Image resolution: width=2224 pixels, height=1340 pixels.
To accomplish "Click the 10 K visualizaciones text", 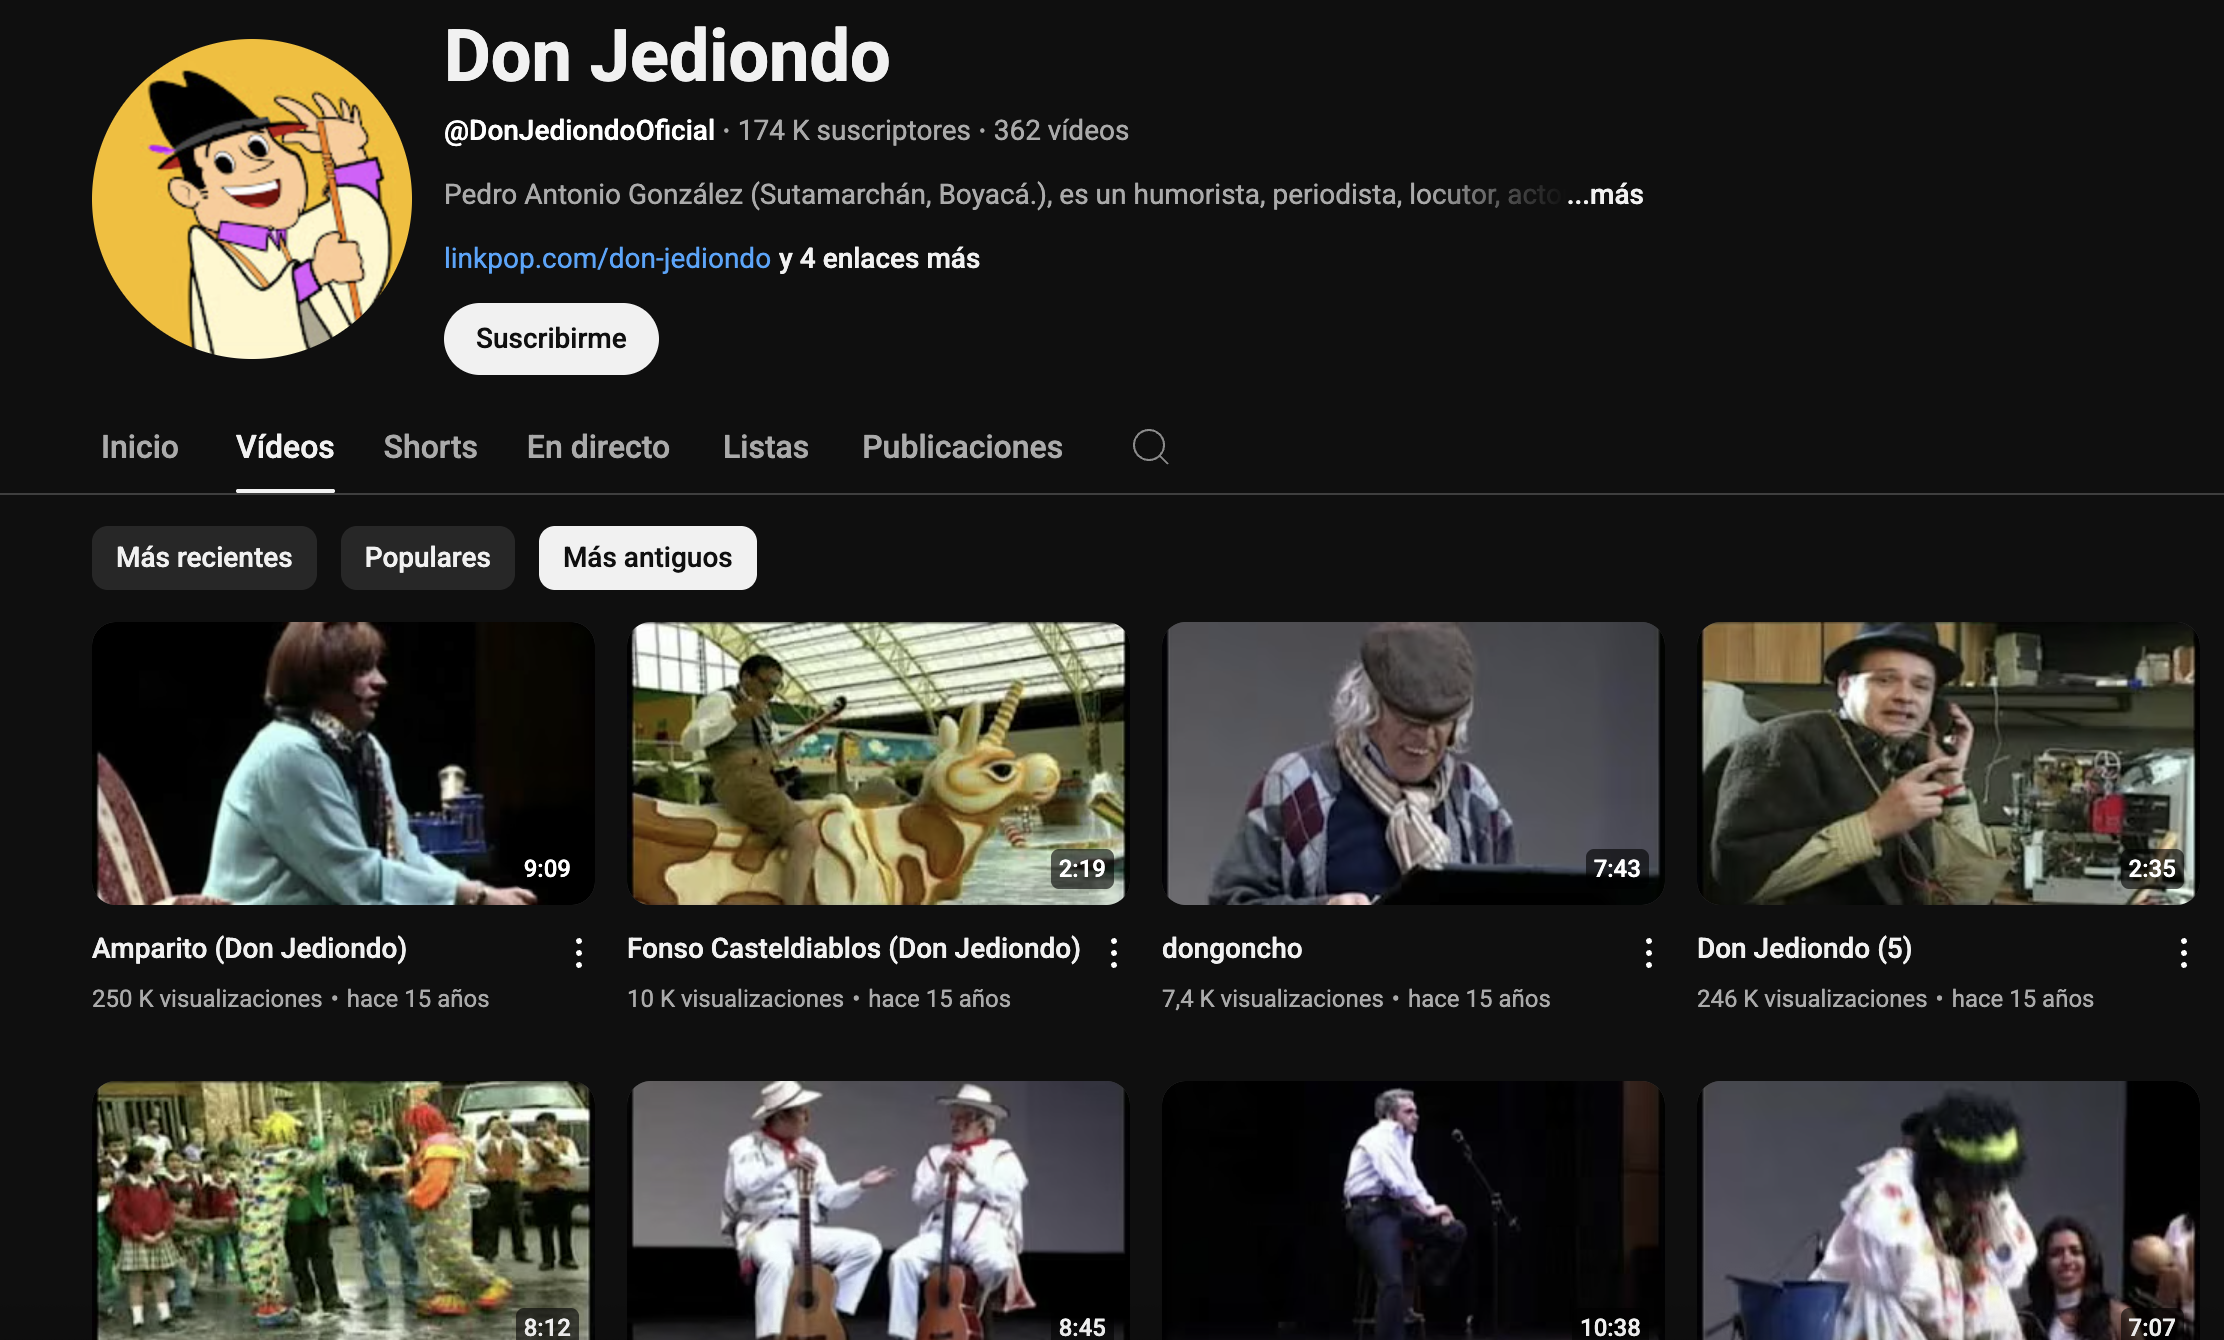I will tap(735, 998).
